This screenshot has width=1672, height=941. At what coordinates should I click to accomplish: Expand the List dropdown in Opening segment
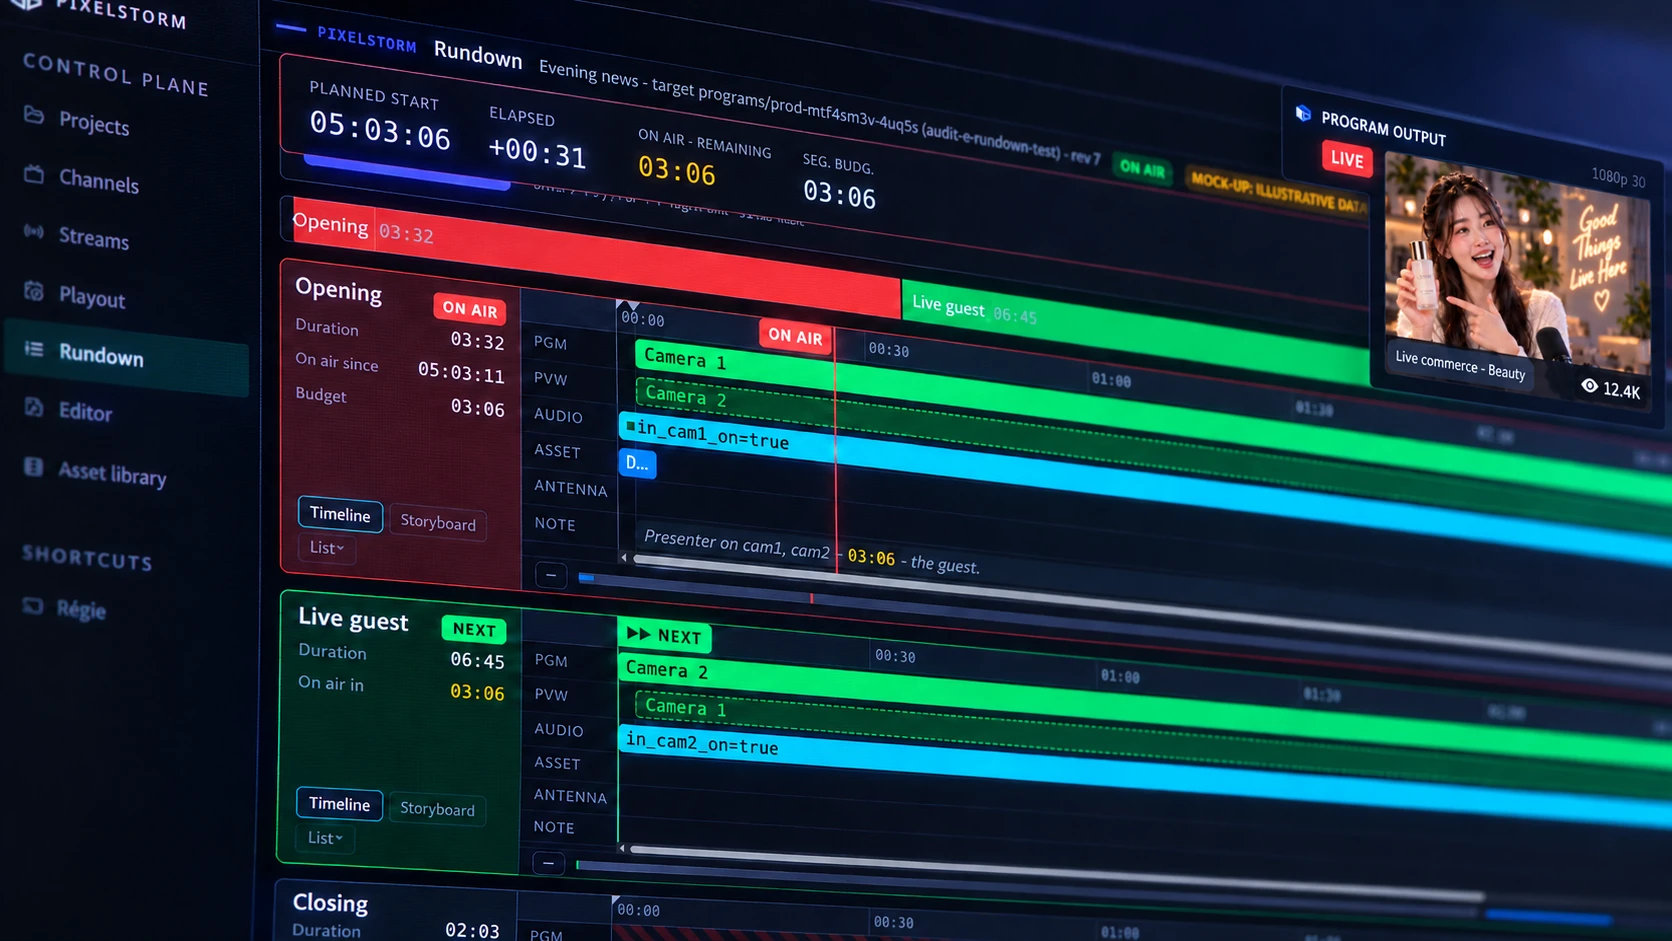coord(326,548)
